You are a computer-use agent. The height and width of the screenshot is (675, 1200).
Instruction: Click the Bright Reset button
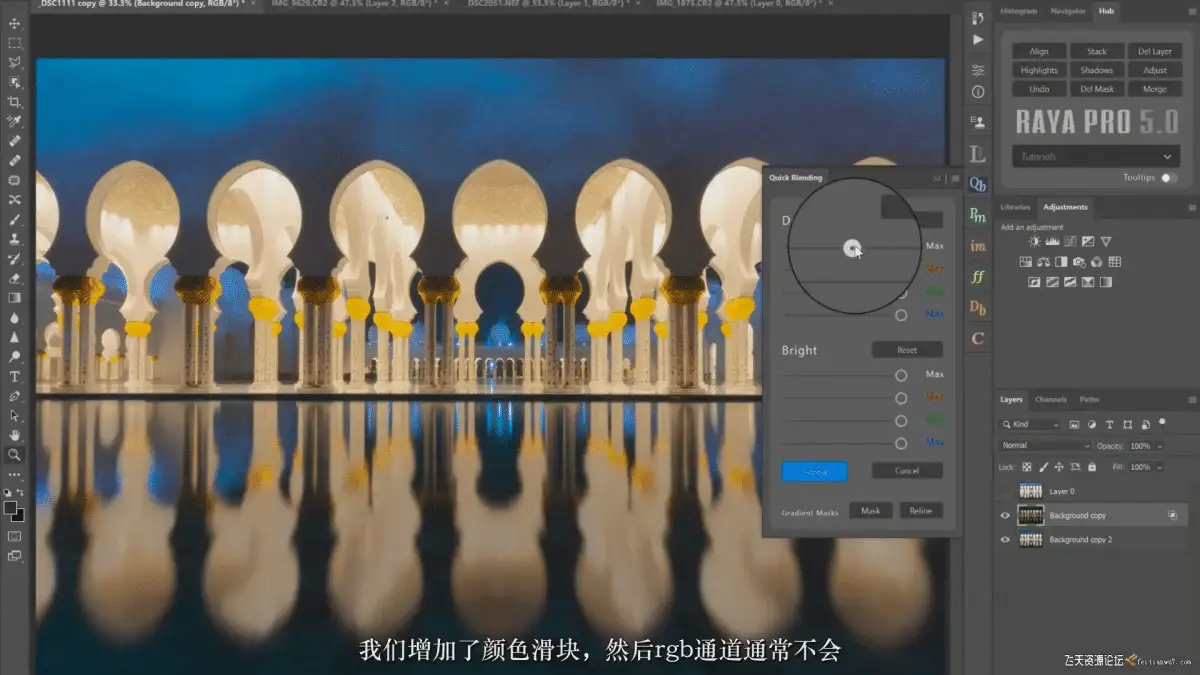pyautogui.click(x=907, y=351)
